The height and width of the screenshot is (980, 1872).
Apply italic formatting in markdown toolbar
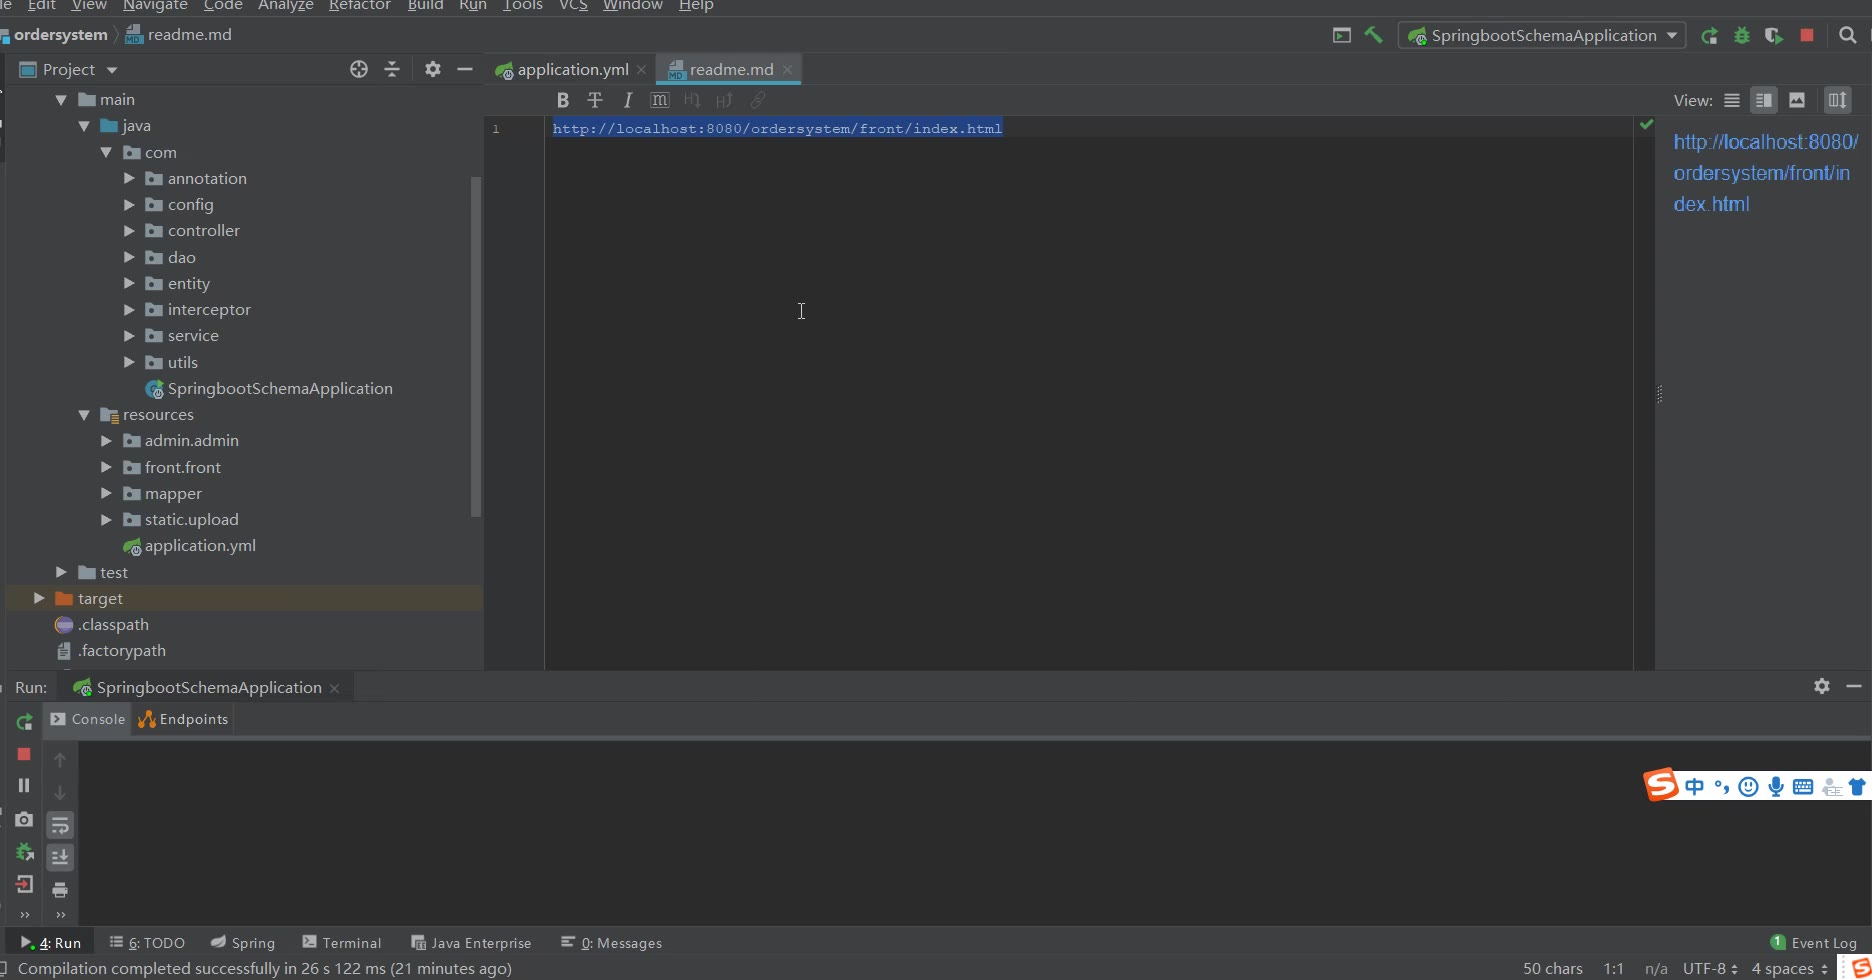pyautogui.click(x=627, y=100)
